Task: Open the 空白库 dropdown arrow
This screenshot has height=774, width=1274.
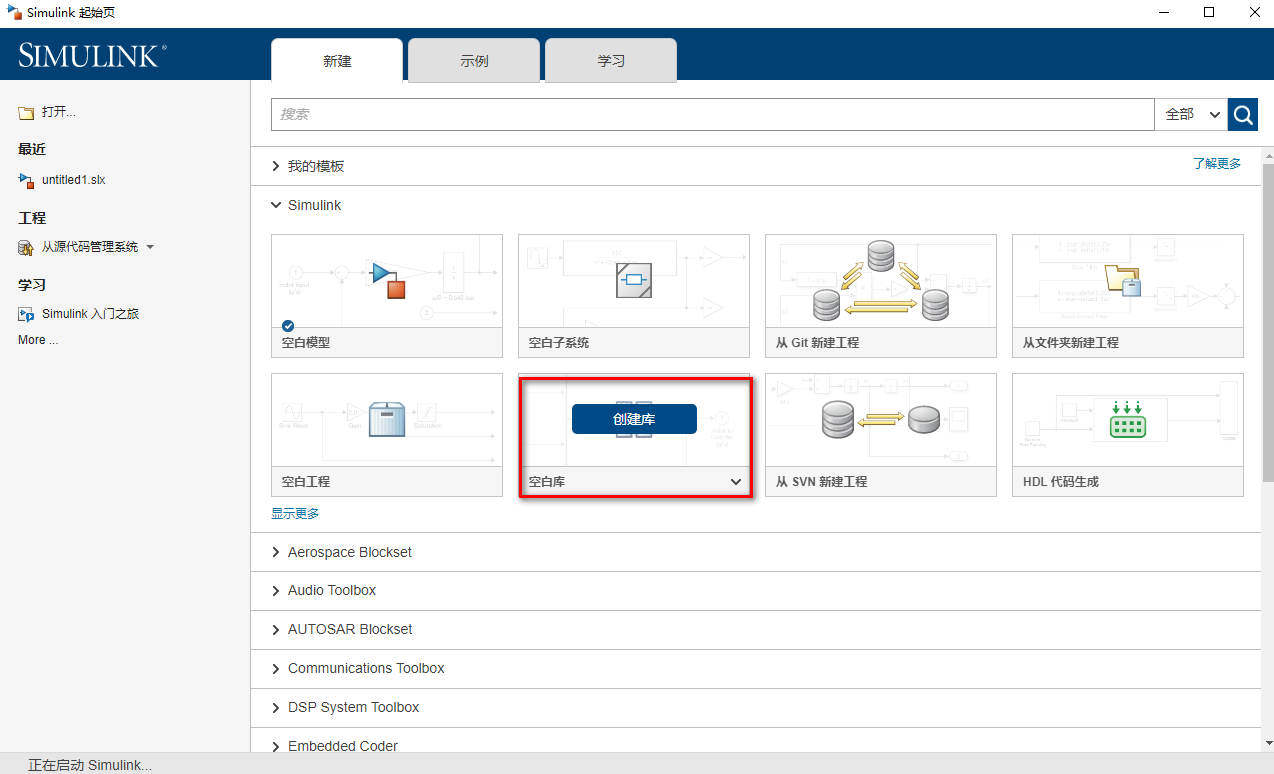Action: [736, 482]
